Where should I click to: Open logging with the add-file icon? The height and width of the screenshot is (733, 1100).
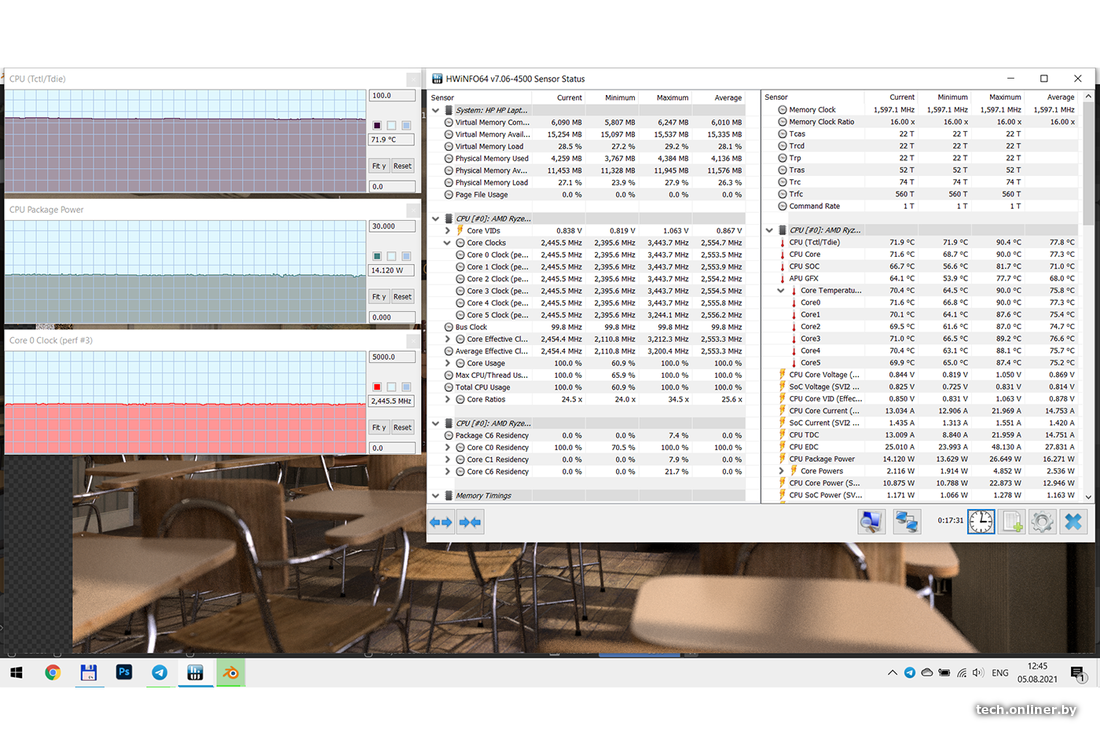pos(1012,521)
